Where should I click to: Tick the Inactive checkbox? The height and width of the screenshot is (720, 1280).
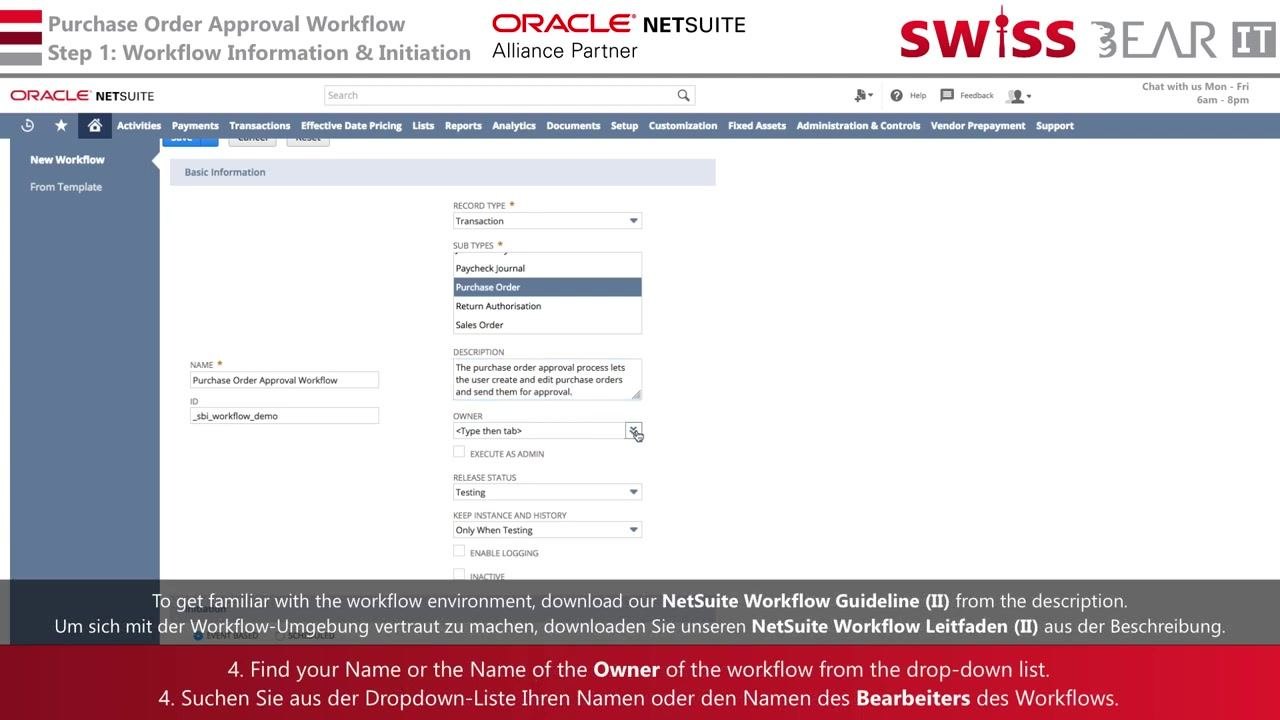coord(459,574)
